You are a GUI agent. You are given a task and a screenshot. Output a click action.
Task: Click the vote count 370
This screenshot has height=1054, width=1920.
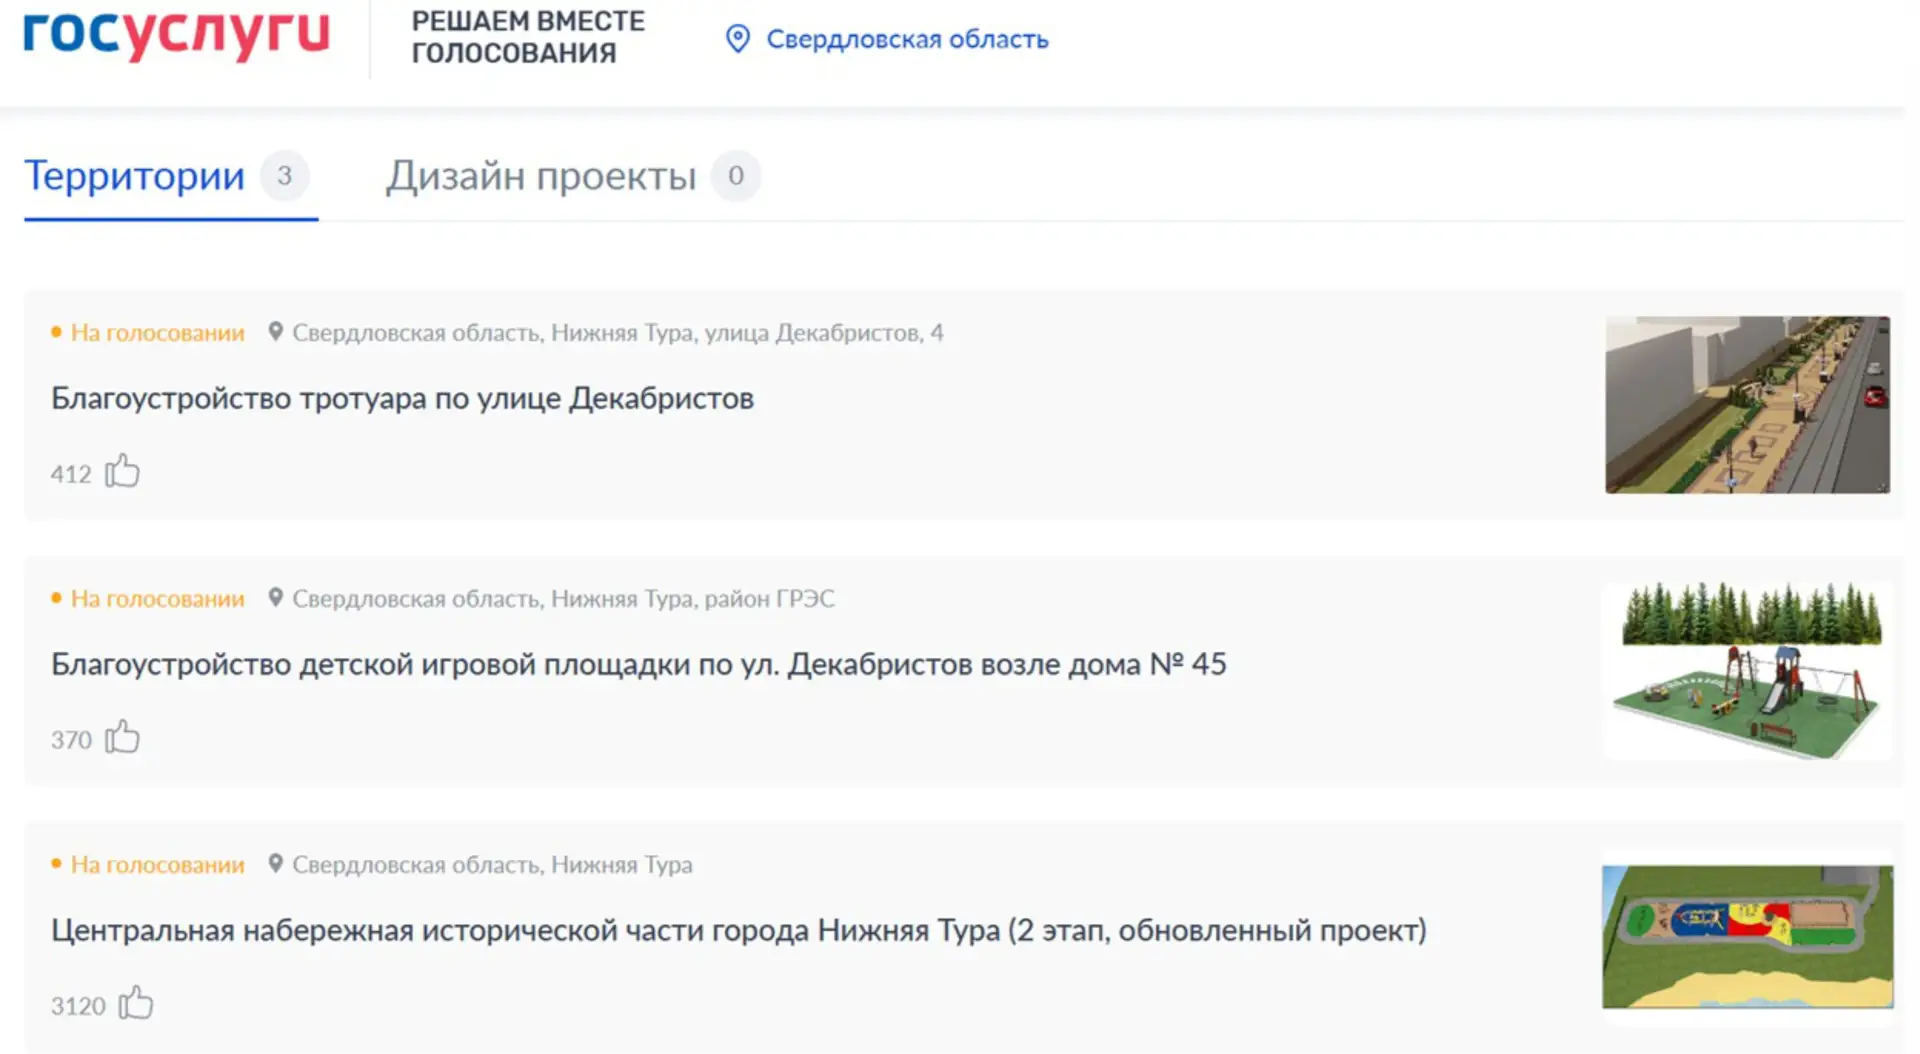click(71, 740)
